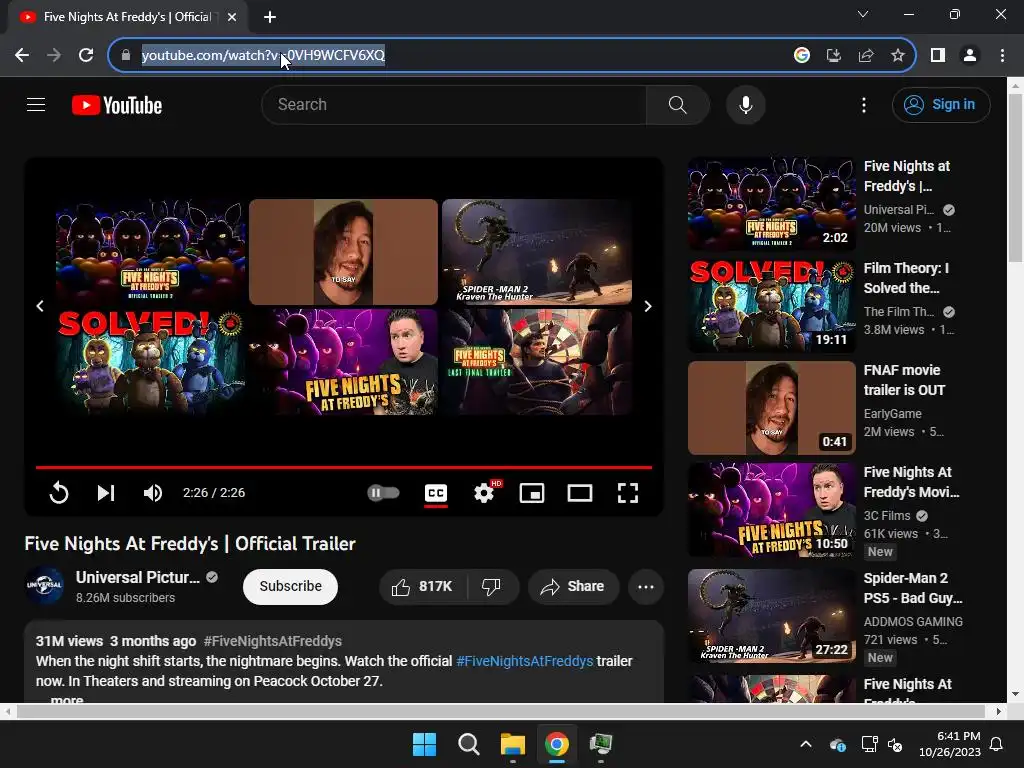Open the Windows Start menu
1024x768 pixels.
(424, 744)
